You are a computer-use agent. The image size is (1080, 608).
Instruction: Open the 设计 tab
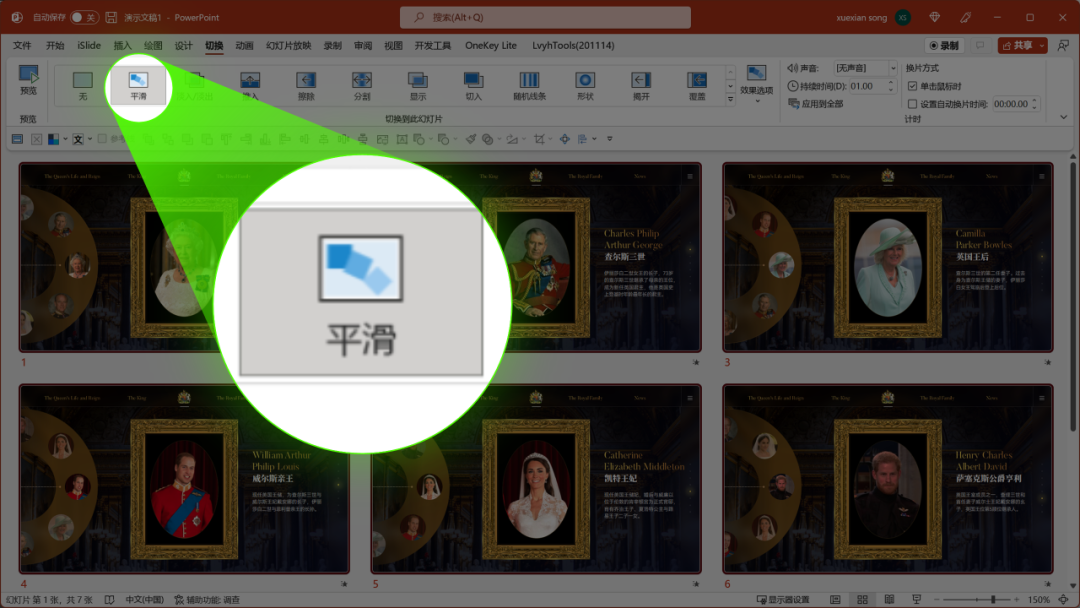click(x=183, y=45)
